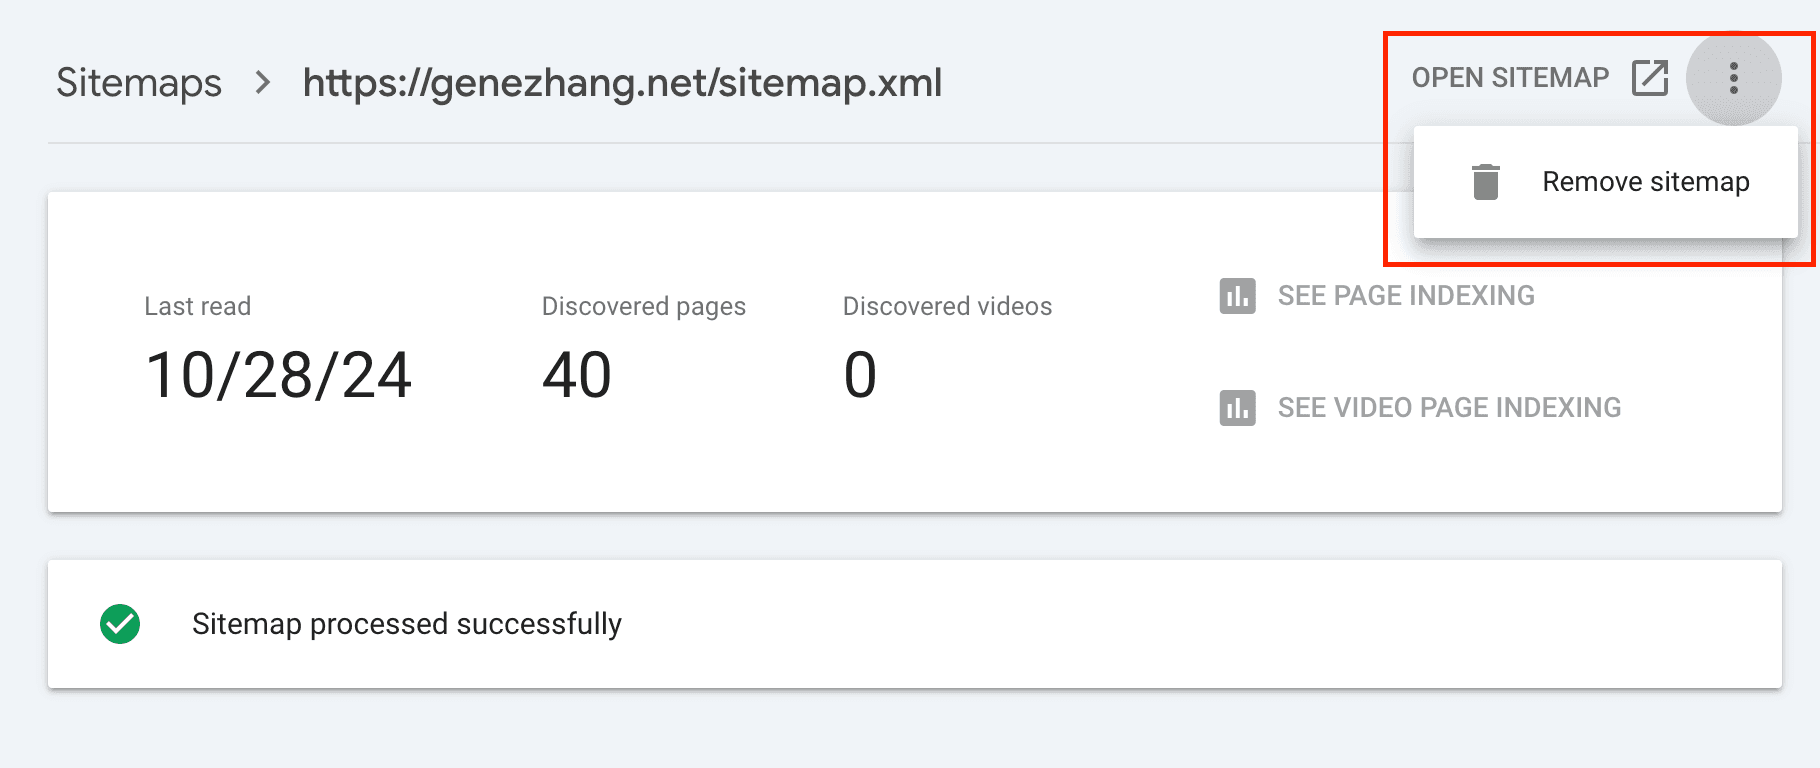1820x768 pixels.
Task: Click the trash bin icon
Action: click(1486, 182)
